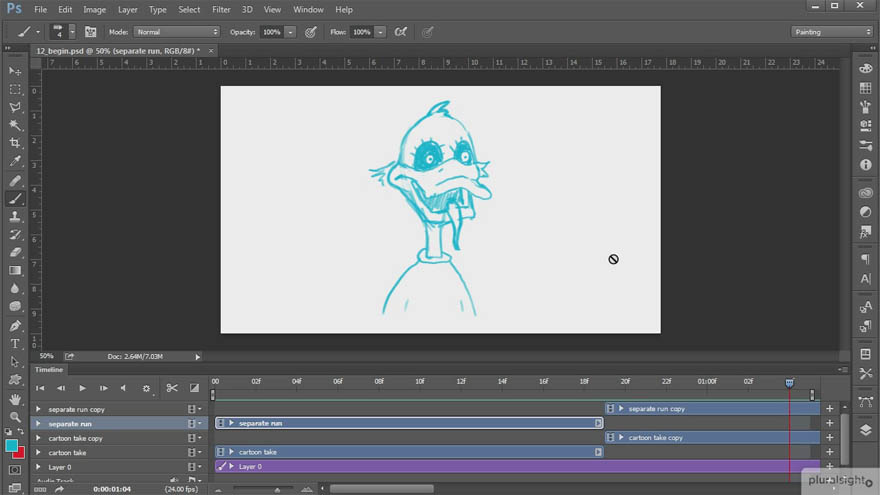Image resolution: width=880 pixels, height=495 pixels.
Task: Toggle Quick Mask mode
Action: [15, 470]
